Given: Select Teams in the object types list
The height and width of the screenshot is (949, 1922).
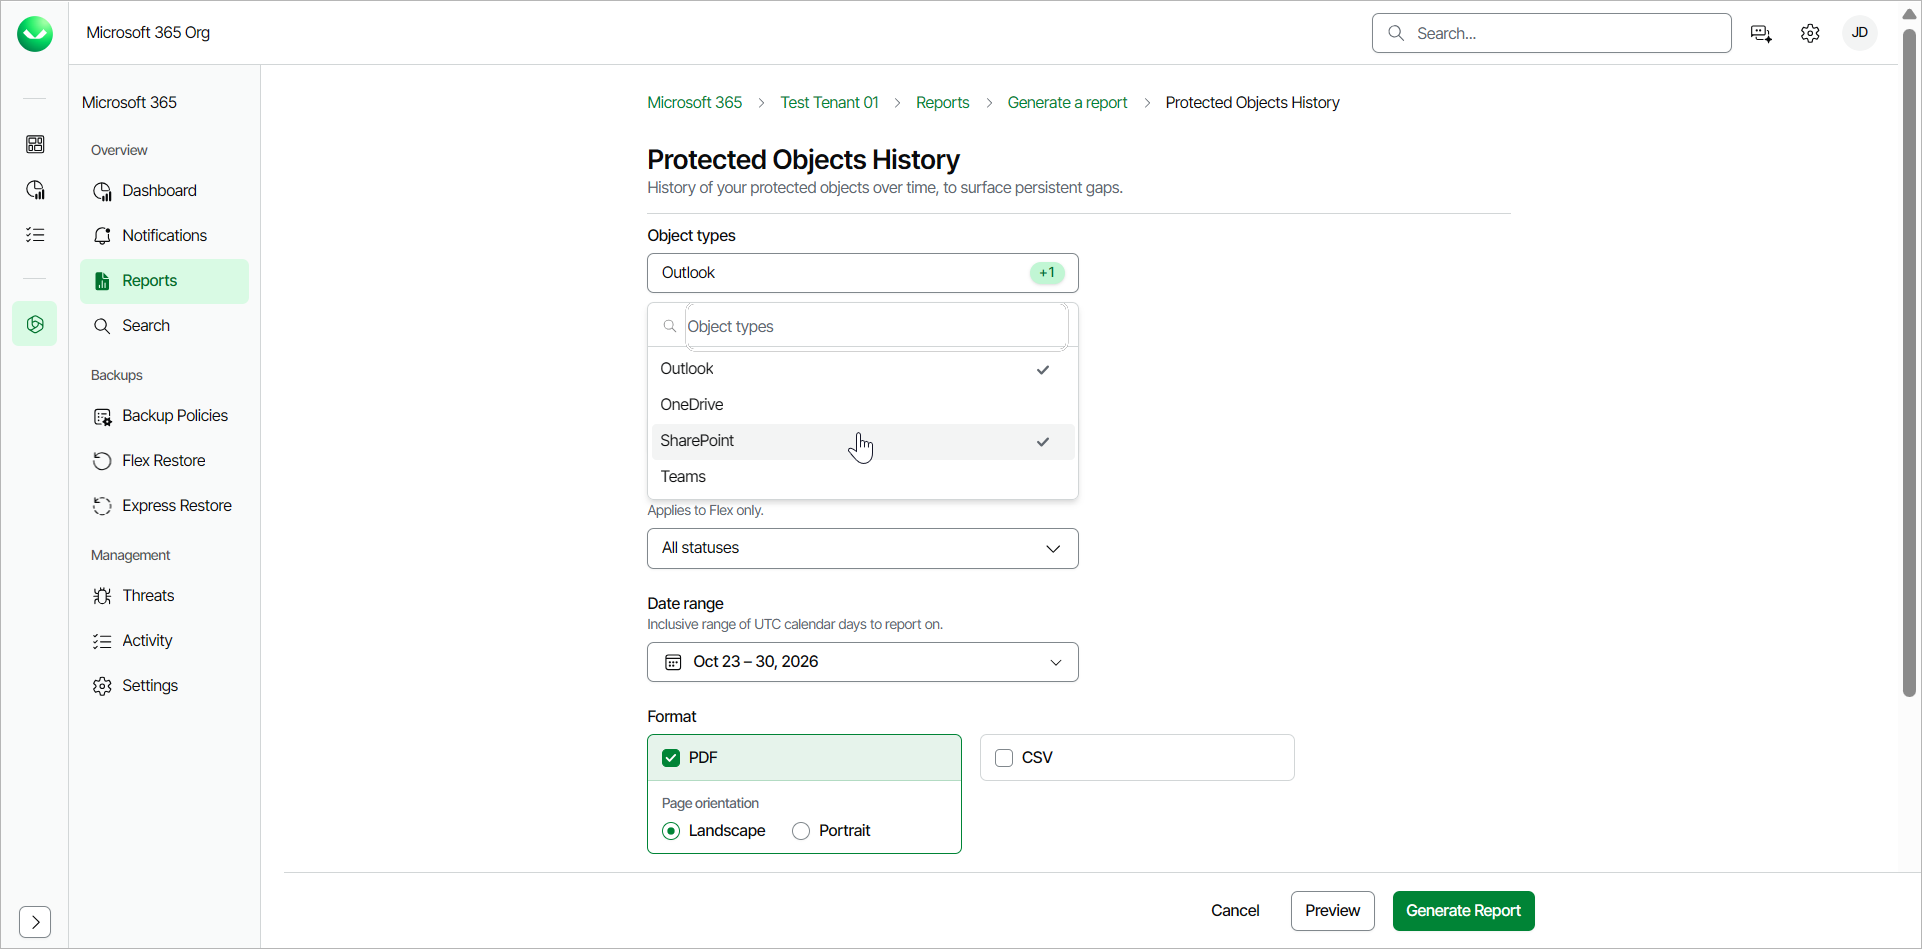Looking at the screenshot, I should click(863, 477).
